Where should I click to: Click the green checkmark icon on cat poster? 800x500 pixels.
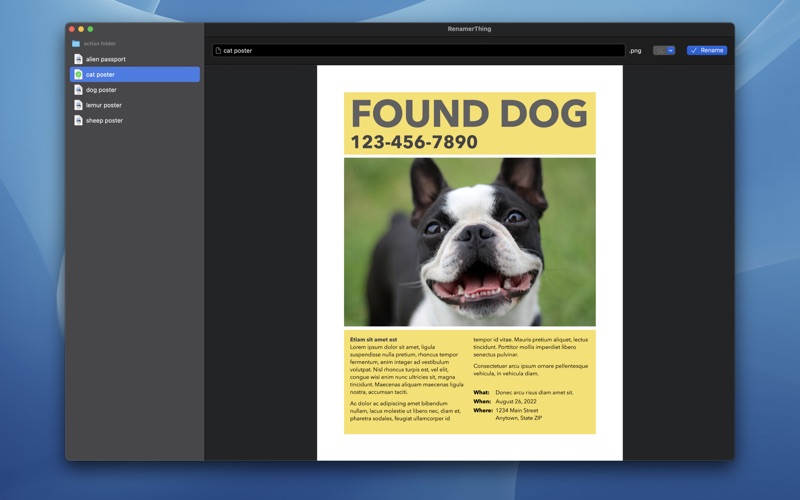(x=78, y=74)
